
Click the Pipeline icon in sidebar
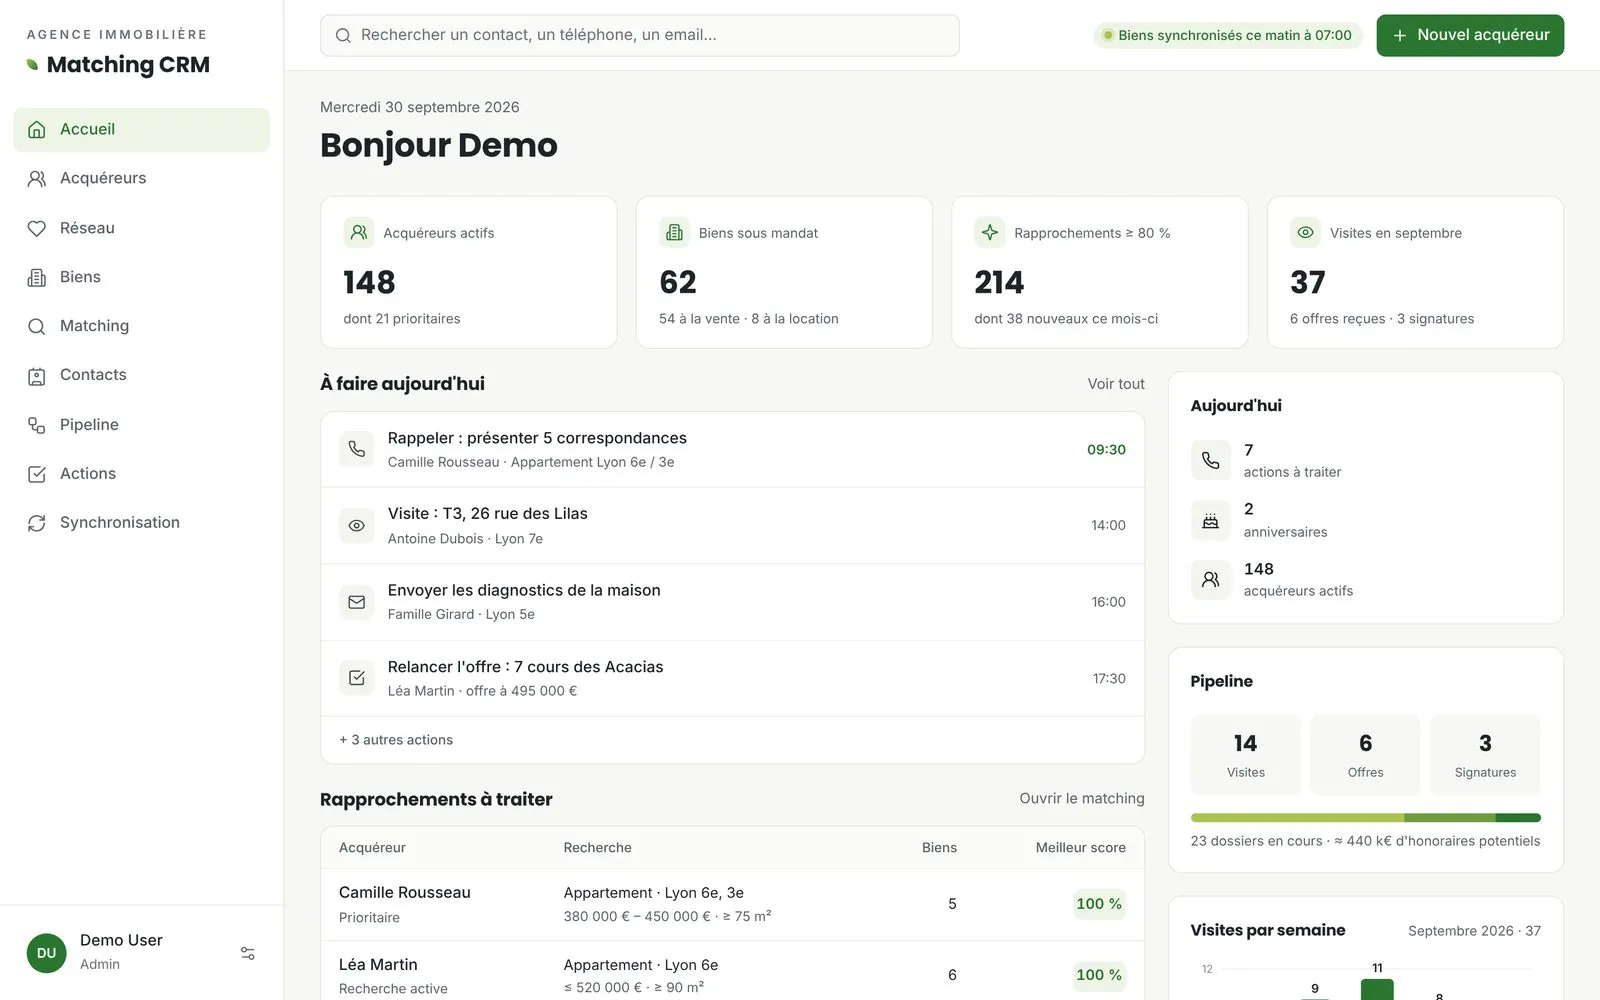[37, 425]
